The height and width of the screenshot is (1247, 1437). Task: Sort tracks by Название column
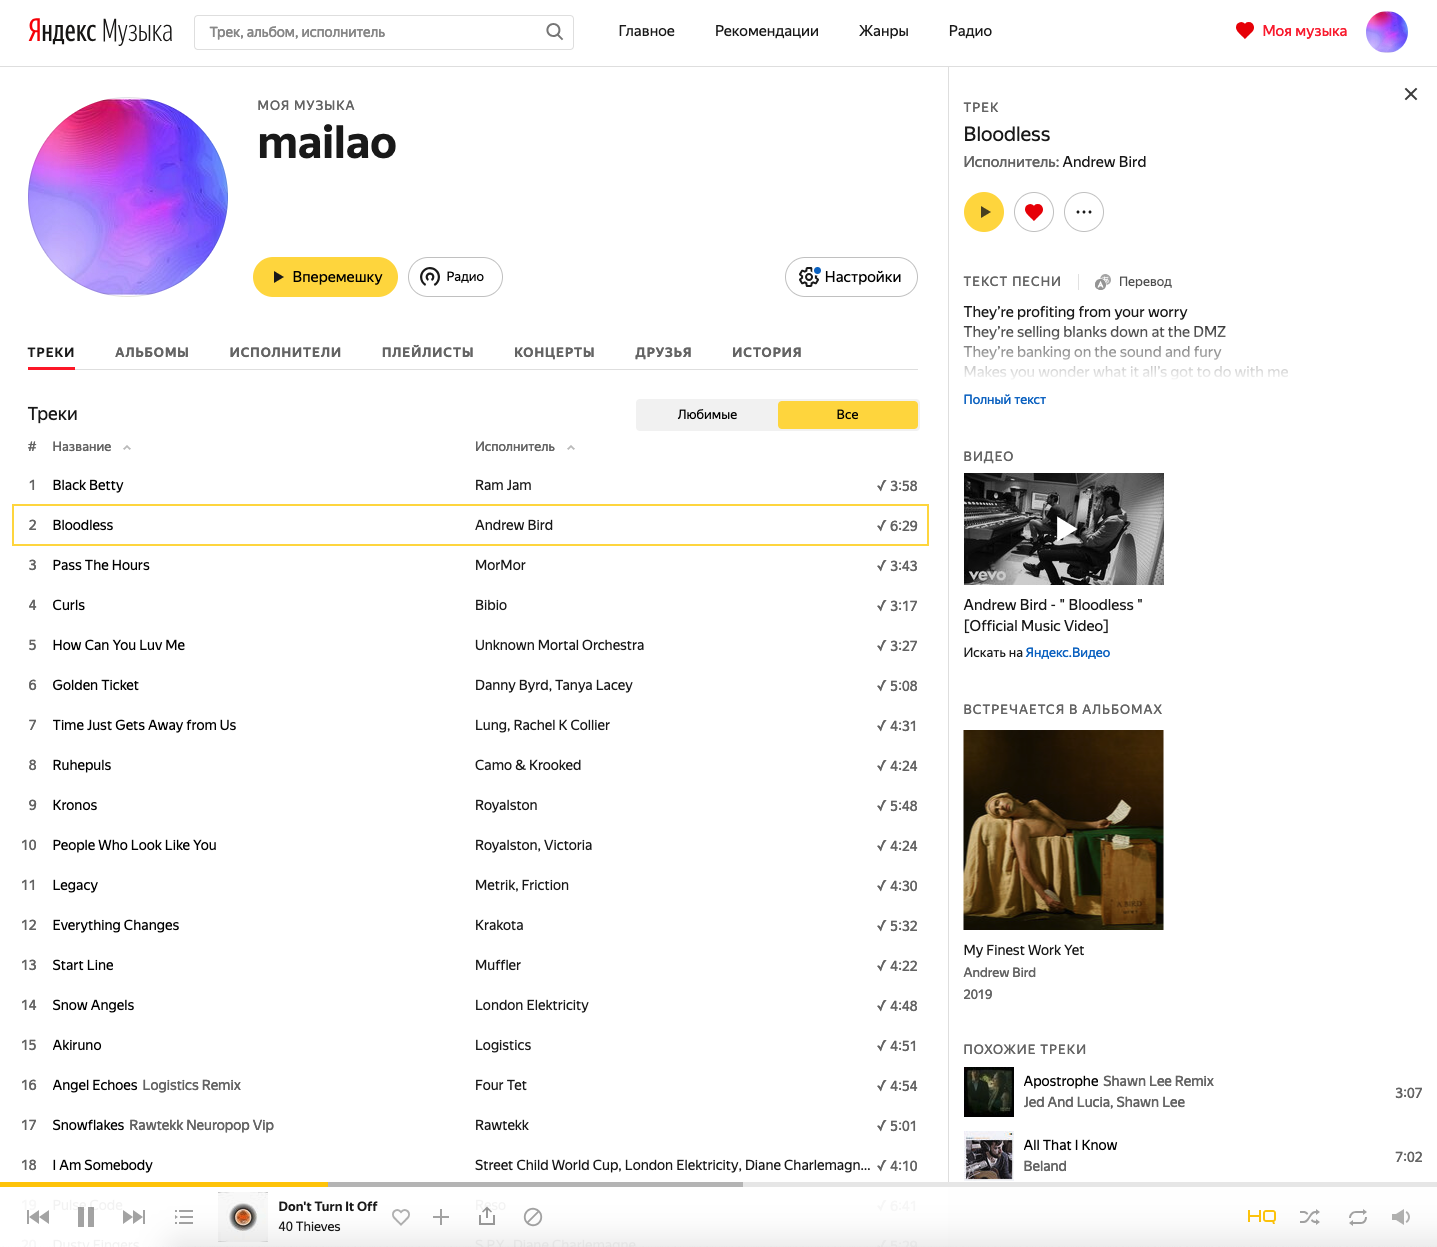82,447
